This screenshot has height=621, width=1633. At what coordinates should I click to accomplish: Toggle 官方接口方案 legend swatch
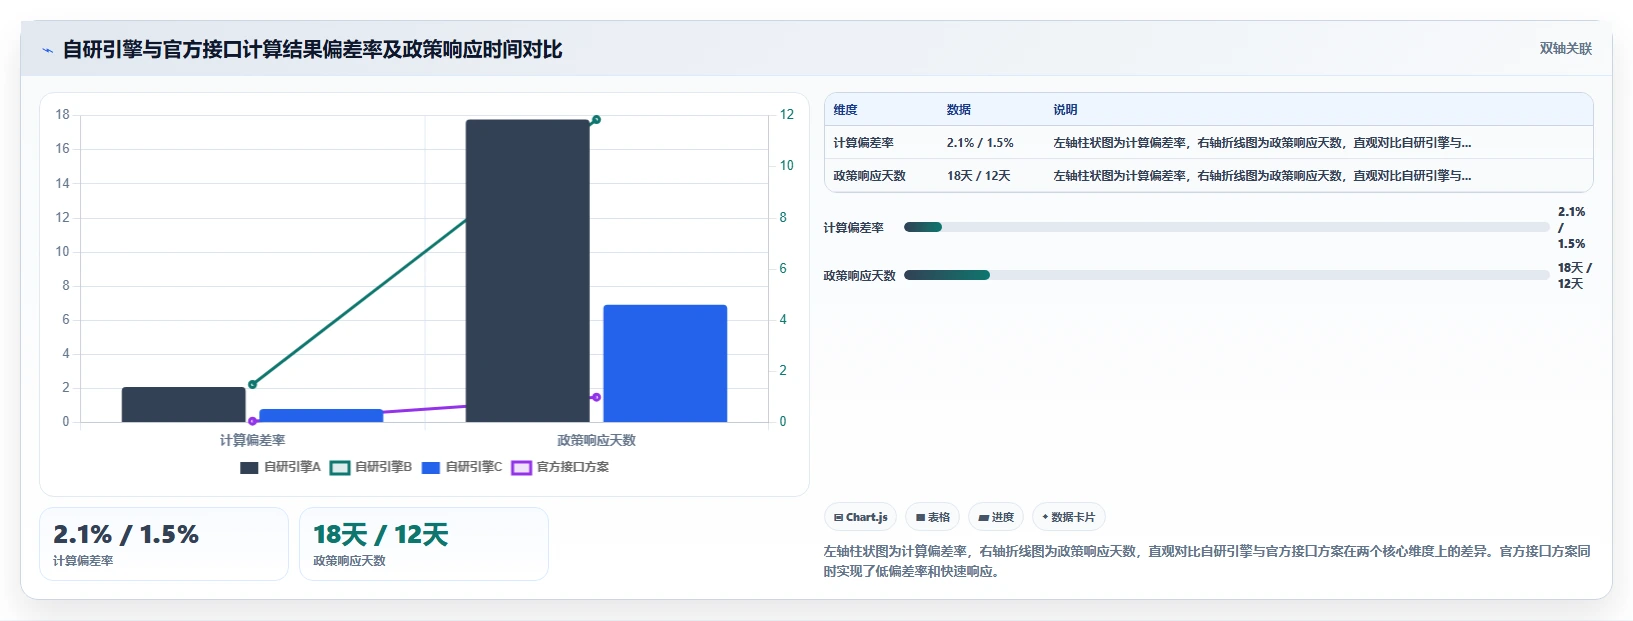(x=521, y=467)
